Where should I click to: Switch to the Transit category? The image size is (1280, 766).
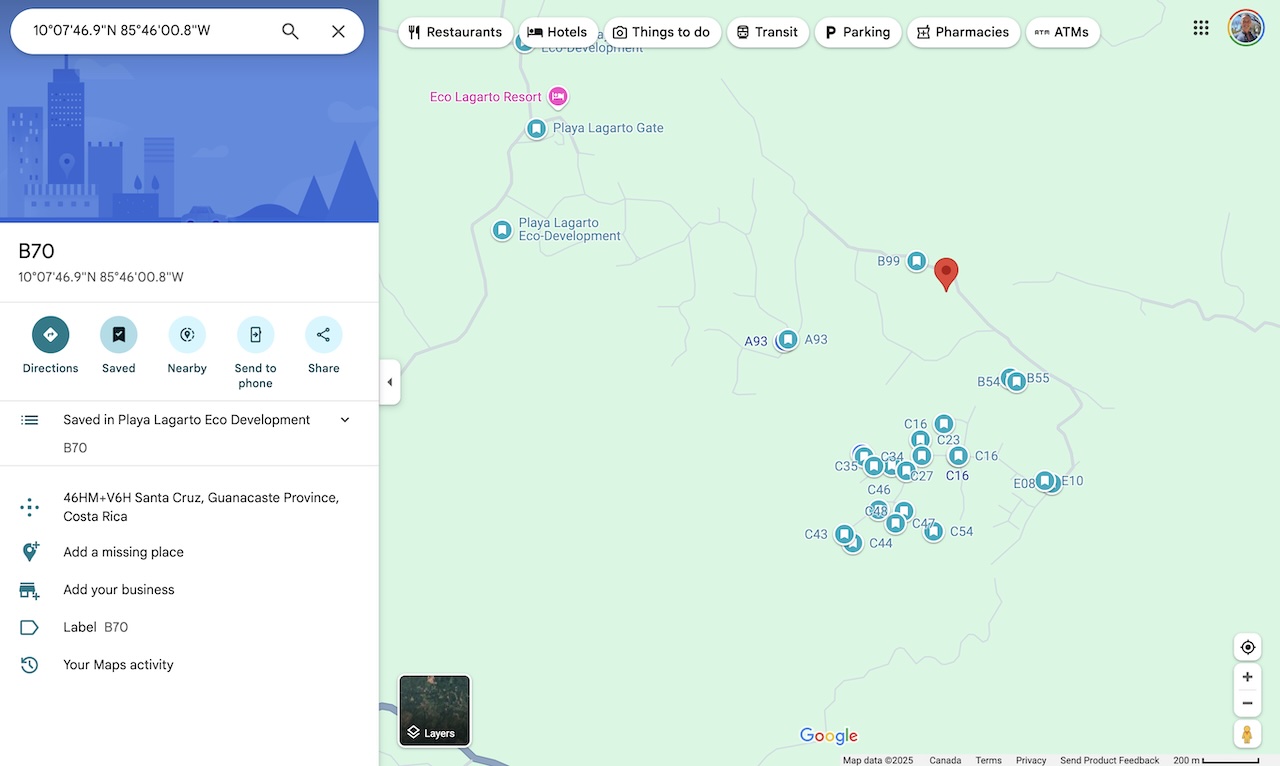[x=767, y=32]
